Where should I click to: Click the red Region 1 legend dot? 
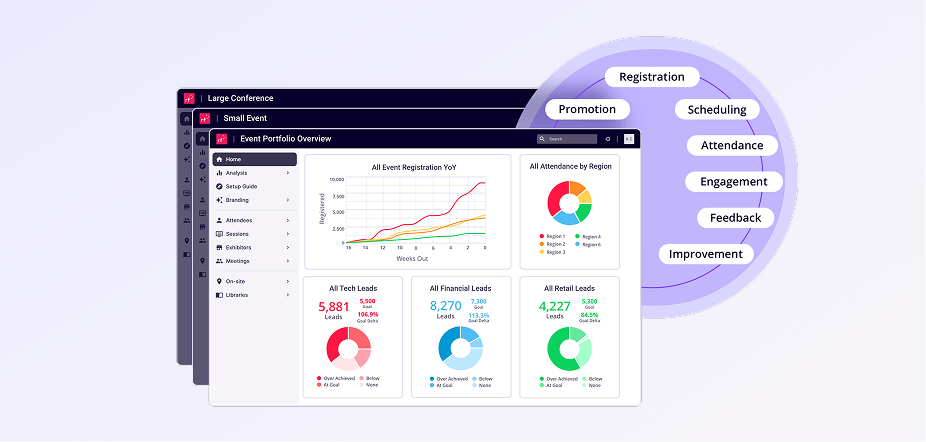click(542, 236)
